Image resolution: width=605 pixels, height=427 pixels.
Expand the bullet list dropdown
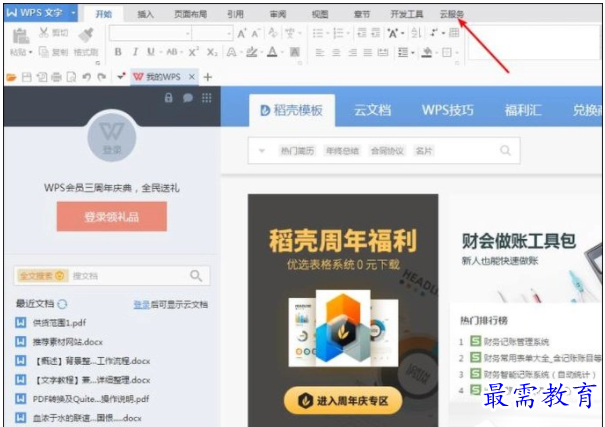pos(327,34)
